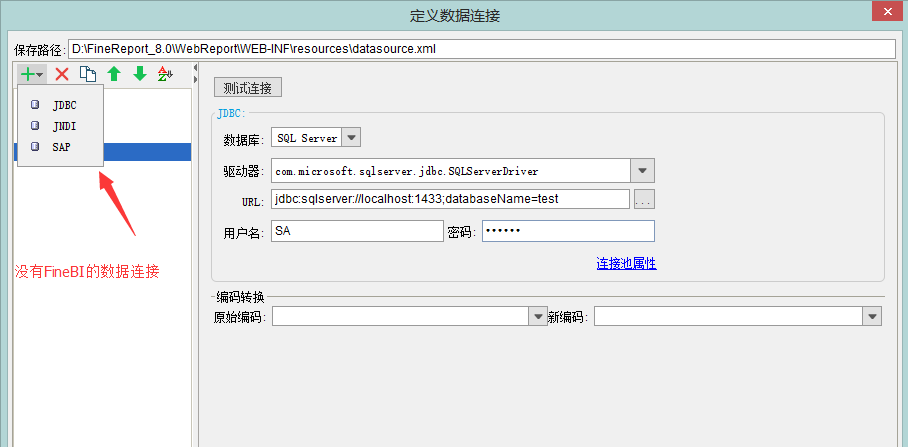This screenshot has height=447, width=908.
Task: Expand the 驱动器 driver dropdown arrow
Action: (x=642, y=171)
